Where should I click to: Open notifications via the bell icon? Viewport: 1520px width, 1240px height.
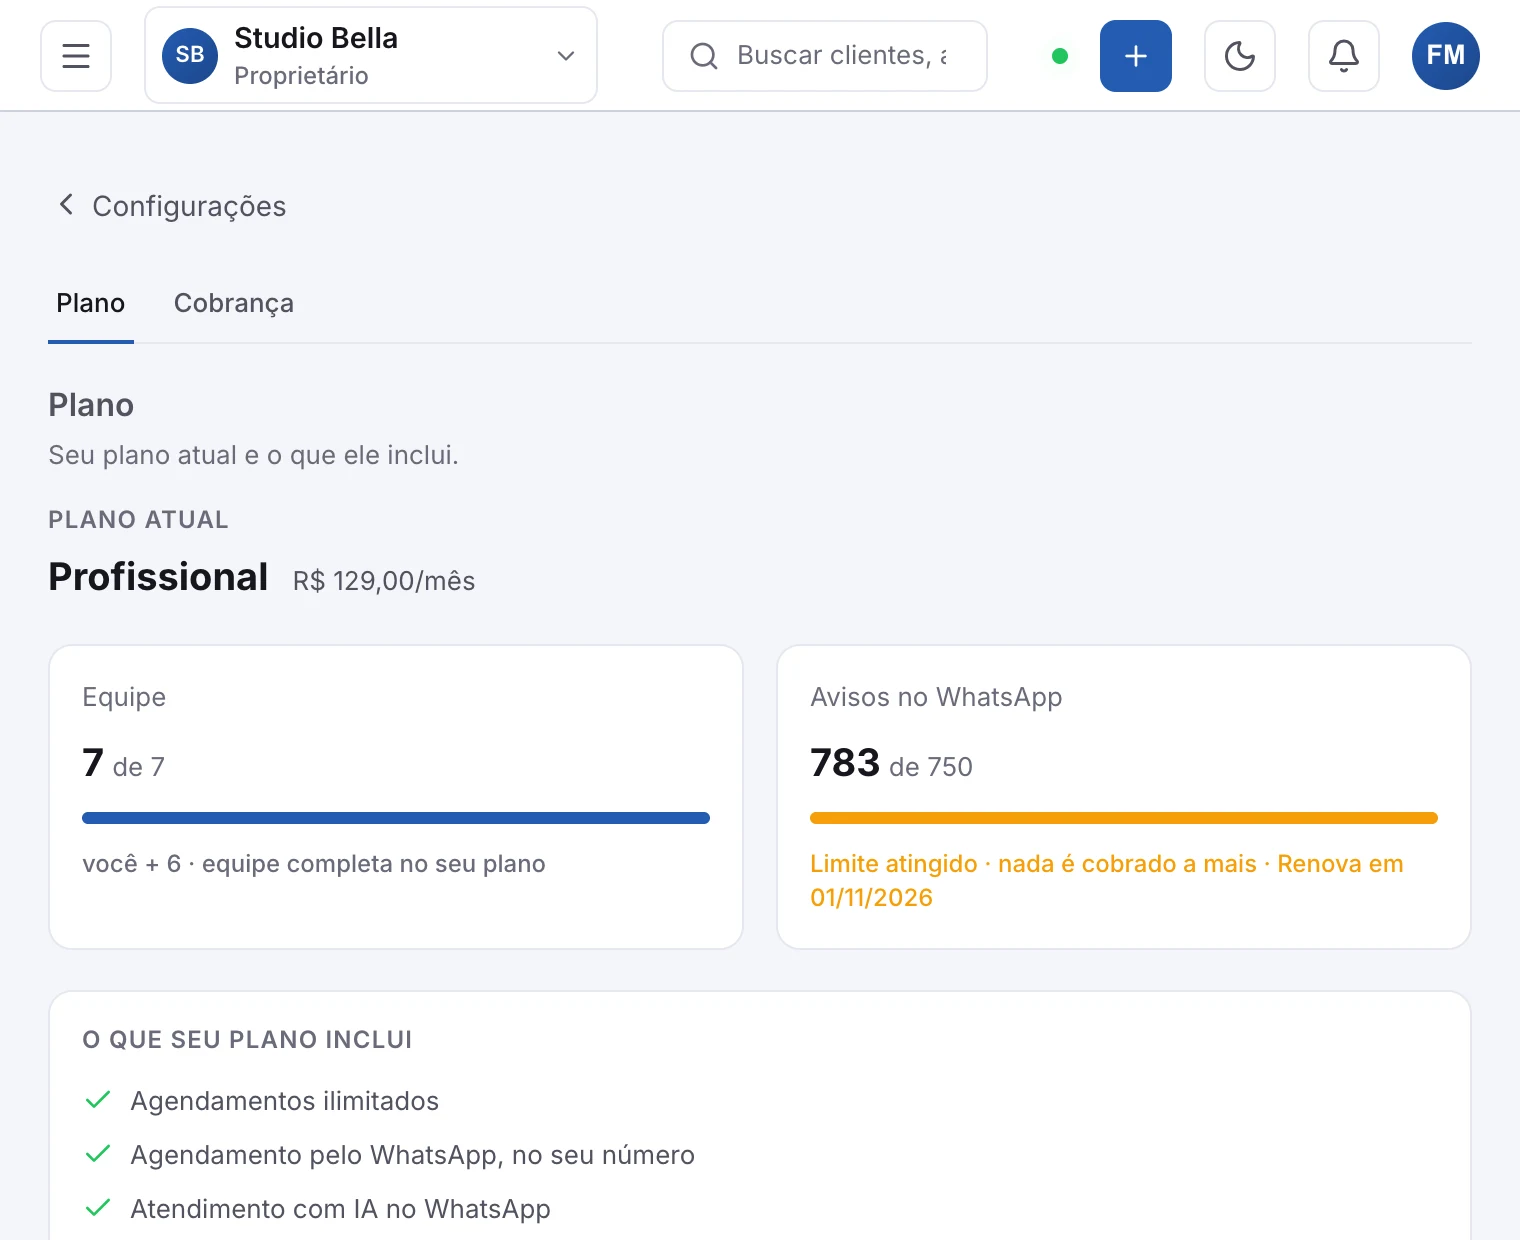[1344, 56]
